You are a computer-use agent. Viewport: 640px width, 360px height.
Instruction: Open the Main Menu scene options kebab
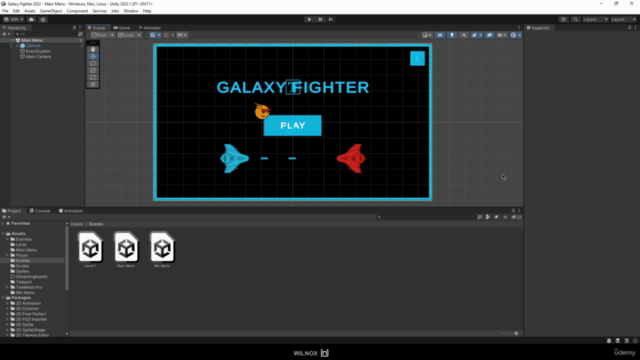80,40
